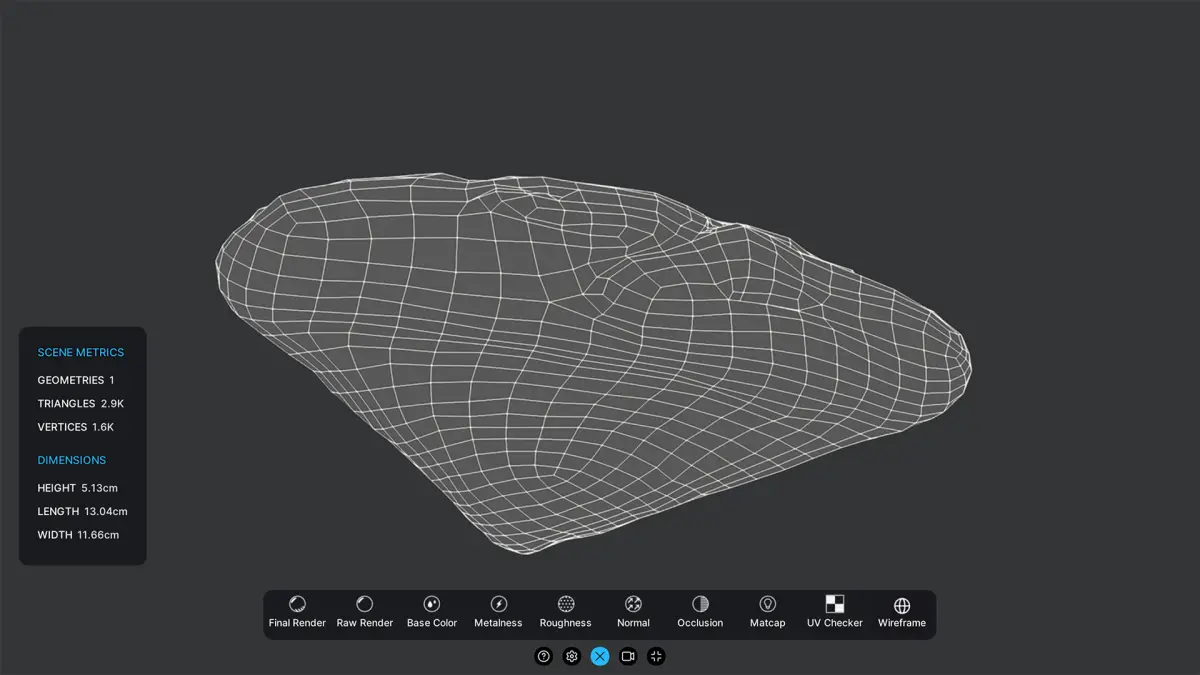Click the SCENE METRICS heading
This screenshot has height=675, width=1200.
[x=81, y=352]
